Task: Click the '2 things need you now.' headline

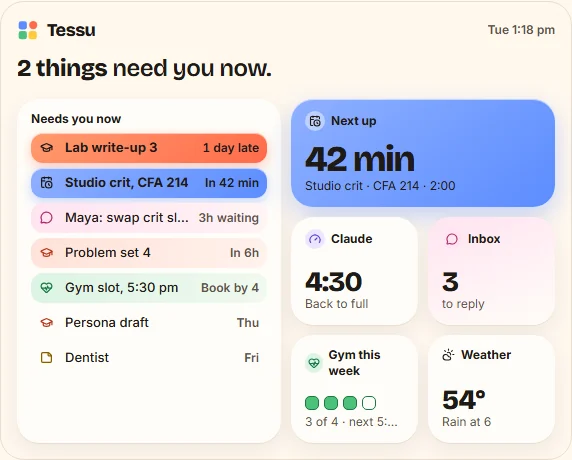Action: [144, 68]
